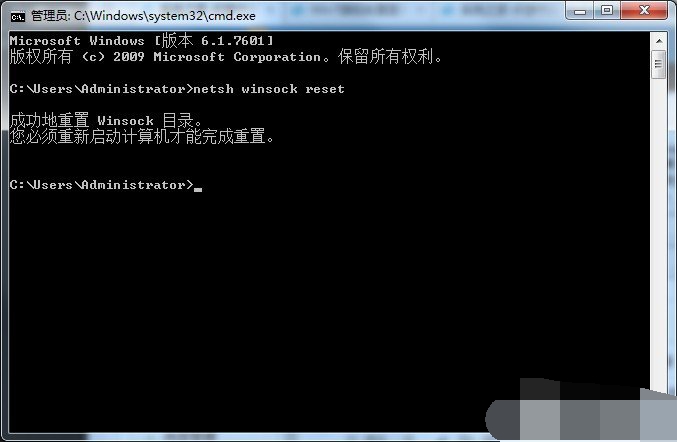The height and width of the screenshot is (442, 677).
Task: Click the blinking cursor after the prompt
Action: (198, 189)
